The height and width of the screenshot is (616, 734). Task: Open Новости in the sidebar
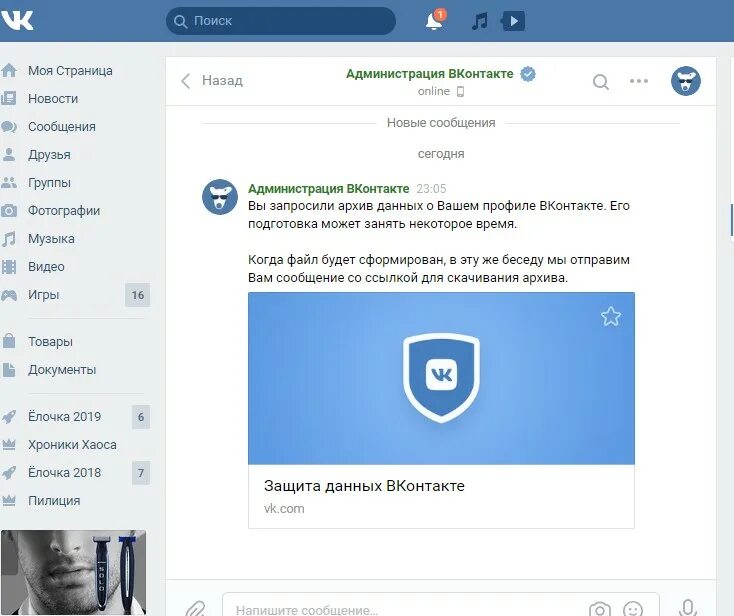(x=53, y=99)
